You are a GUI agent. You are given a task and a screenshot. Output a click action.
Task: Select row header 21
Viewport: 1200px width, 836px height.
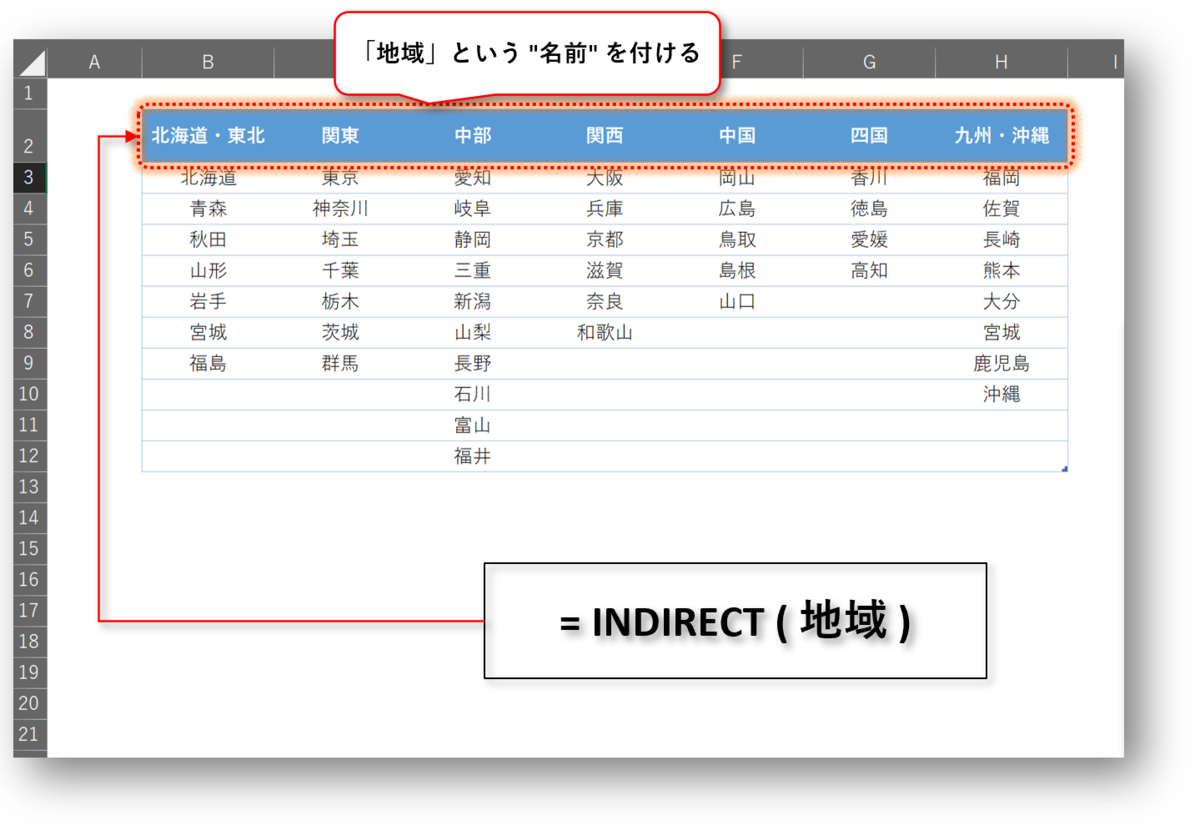pos(29,734)
